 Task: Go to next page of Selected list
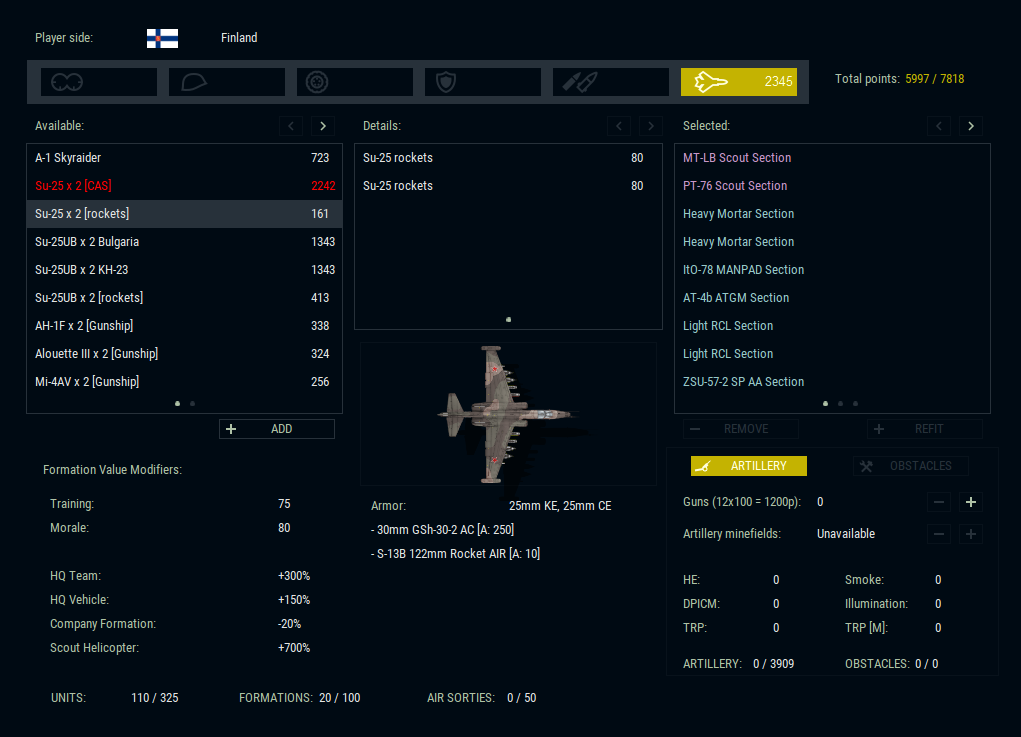click(971, 126)
